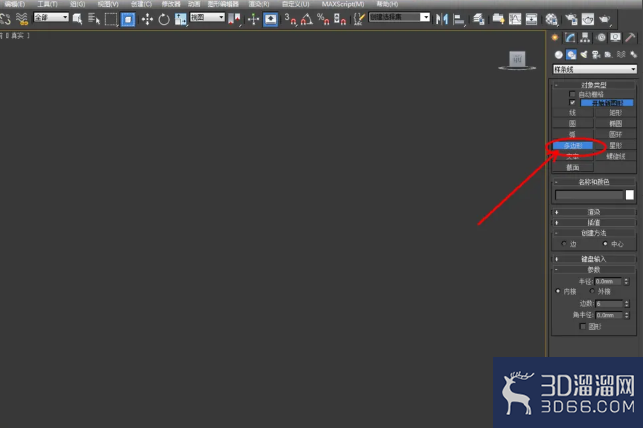This screenshot has width=643, height=428.
Task: Click the 螺旋线 helix button
Action: [x=615, y=156]
